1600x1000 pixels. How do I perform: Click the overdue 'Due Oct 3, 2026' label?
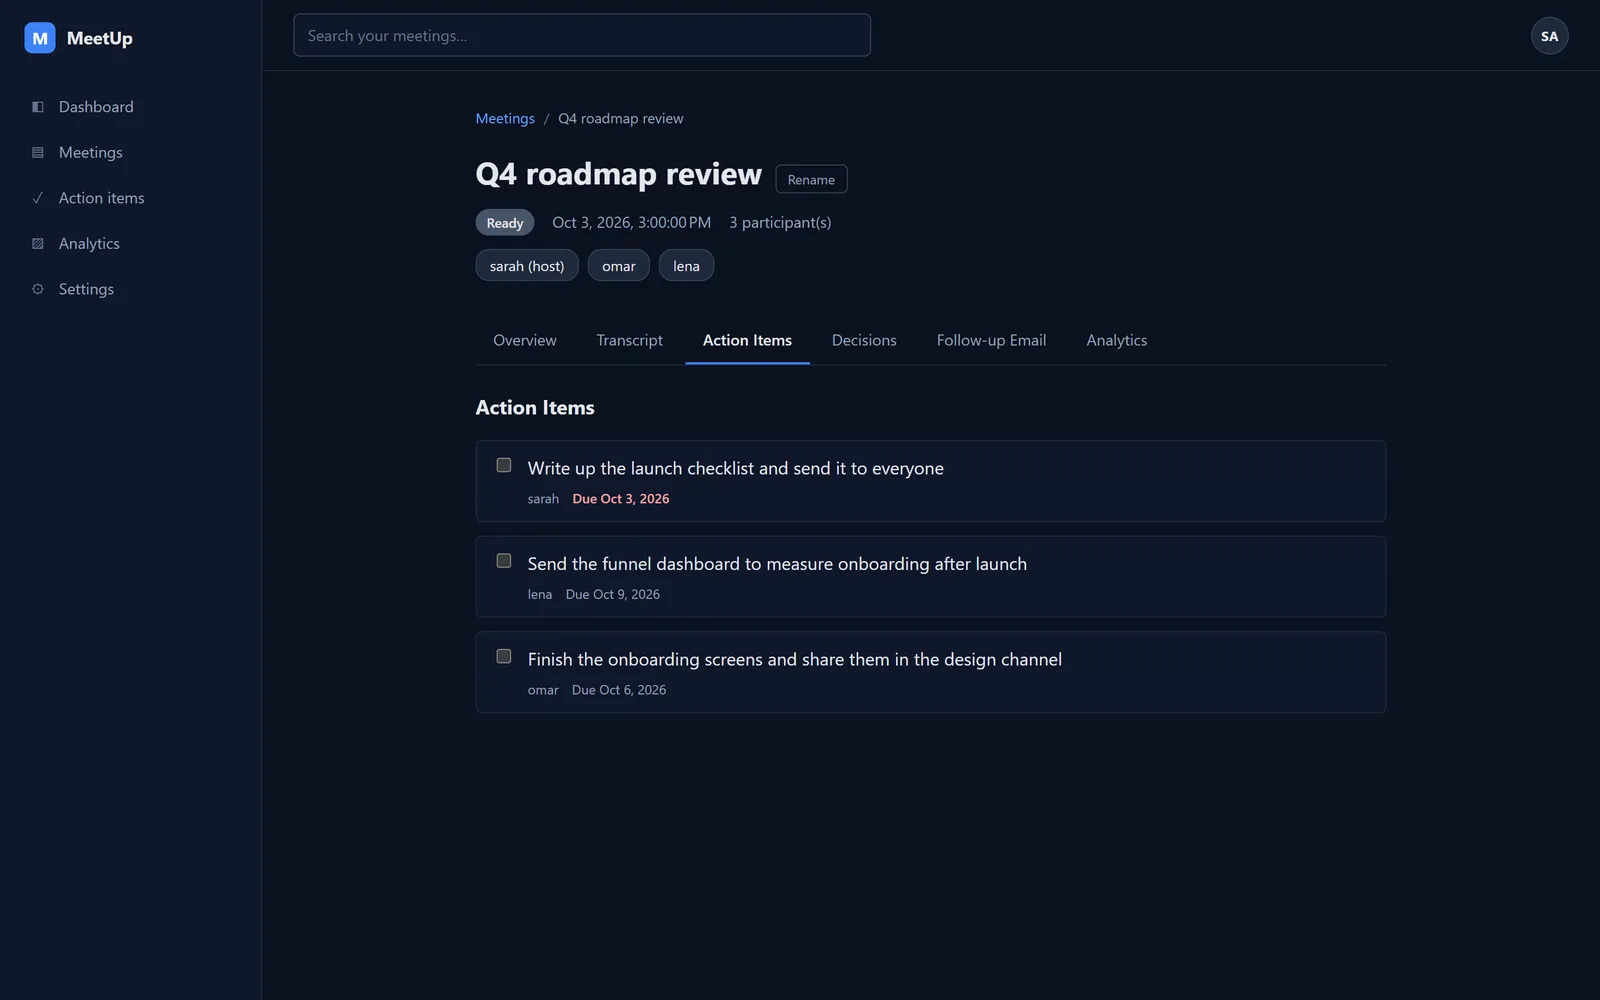621,499
